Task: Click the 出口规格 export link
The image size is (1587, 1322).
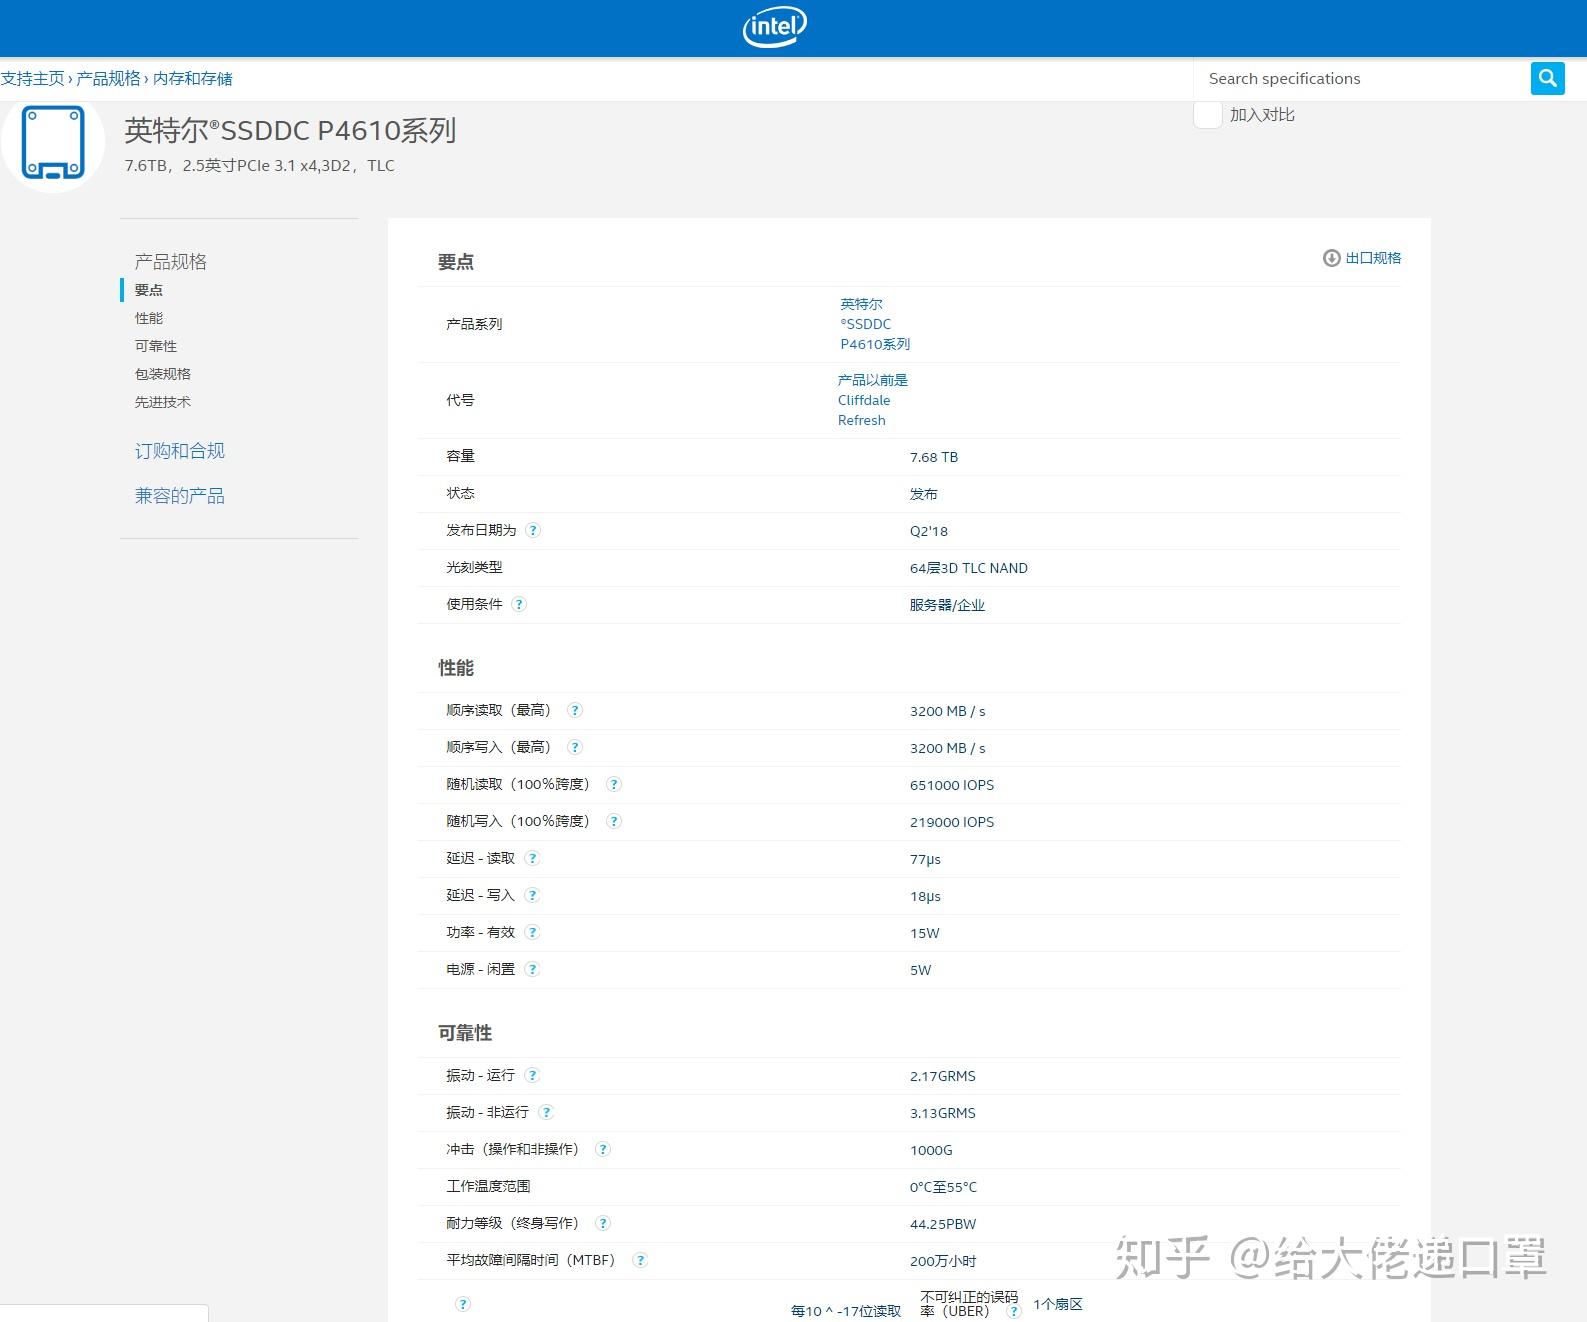Action: point(1373,258)
